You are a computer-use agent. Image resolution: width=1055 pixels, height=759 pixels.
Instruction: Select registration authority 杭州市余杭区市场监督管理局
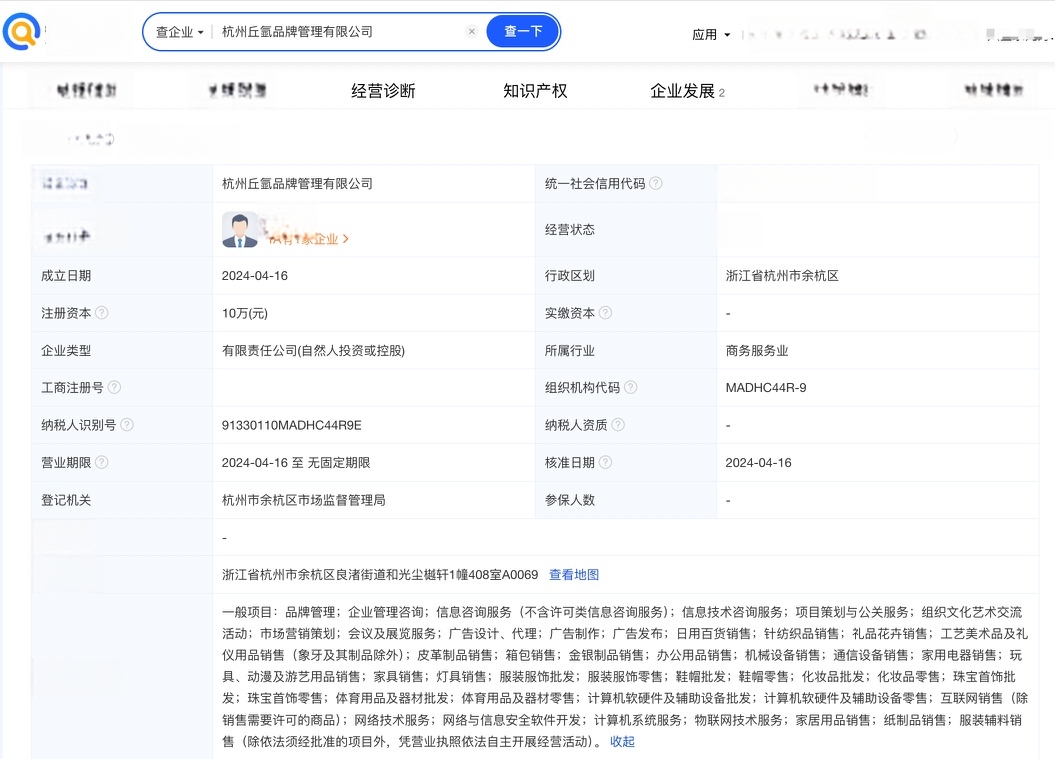click(304, 500)
